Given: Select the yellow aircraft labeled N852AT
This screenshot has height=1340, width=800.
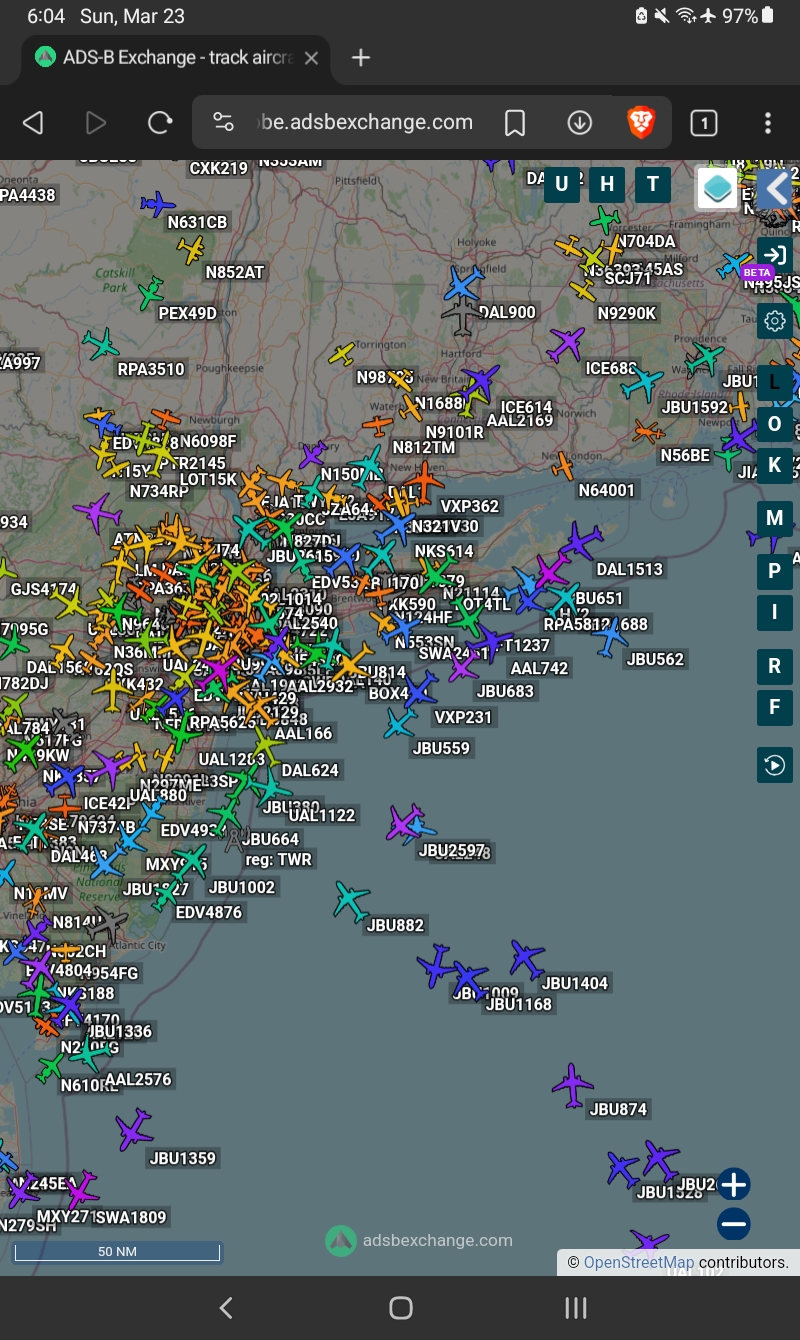Looking at the screenshot, I should point(191,250).
